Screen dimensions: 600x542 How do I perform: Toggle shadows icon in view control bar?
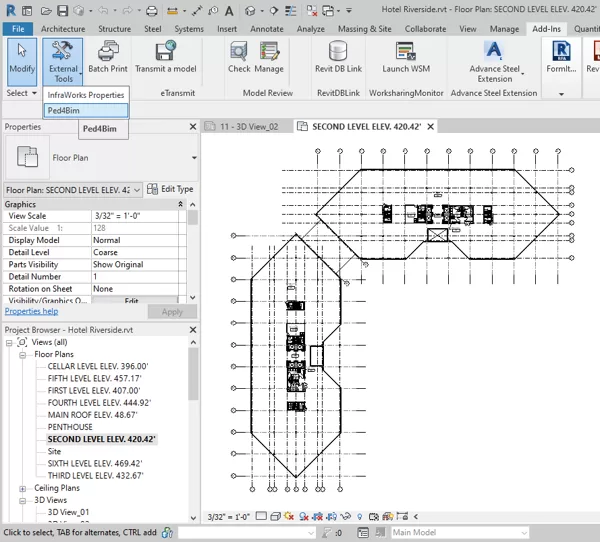[304, 517]
